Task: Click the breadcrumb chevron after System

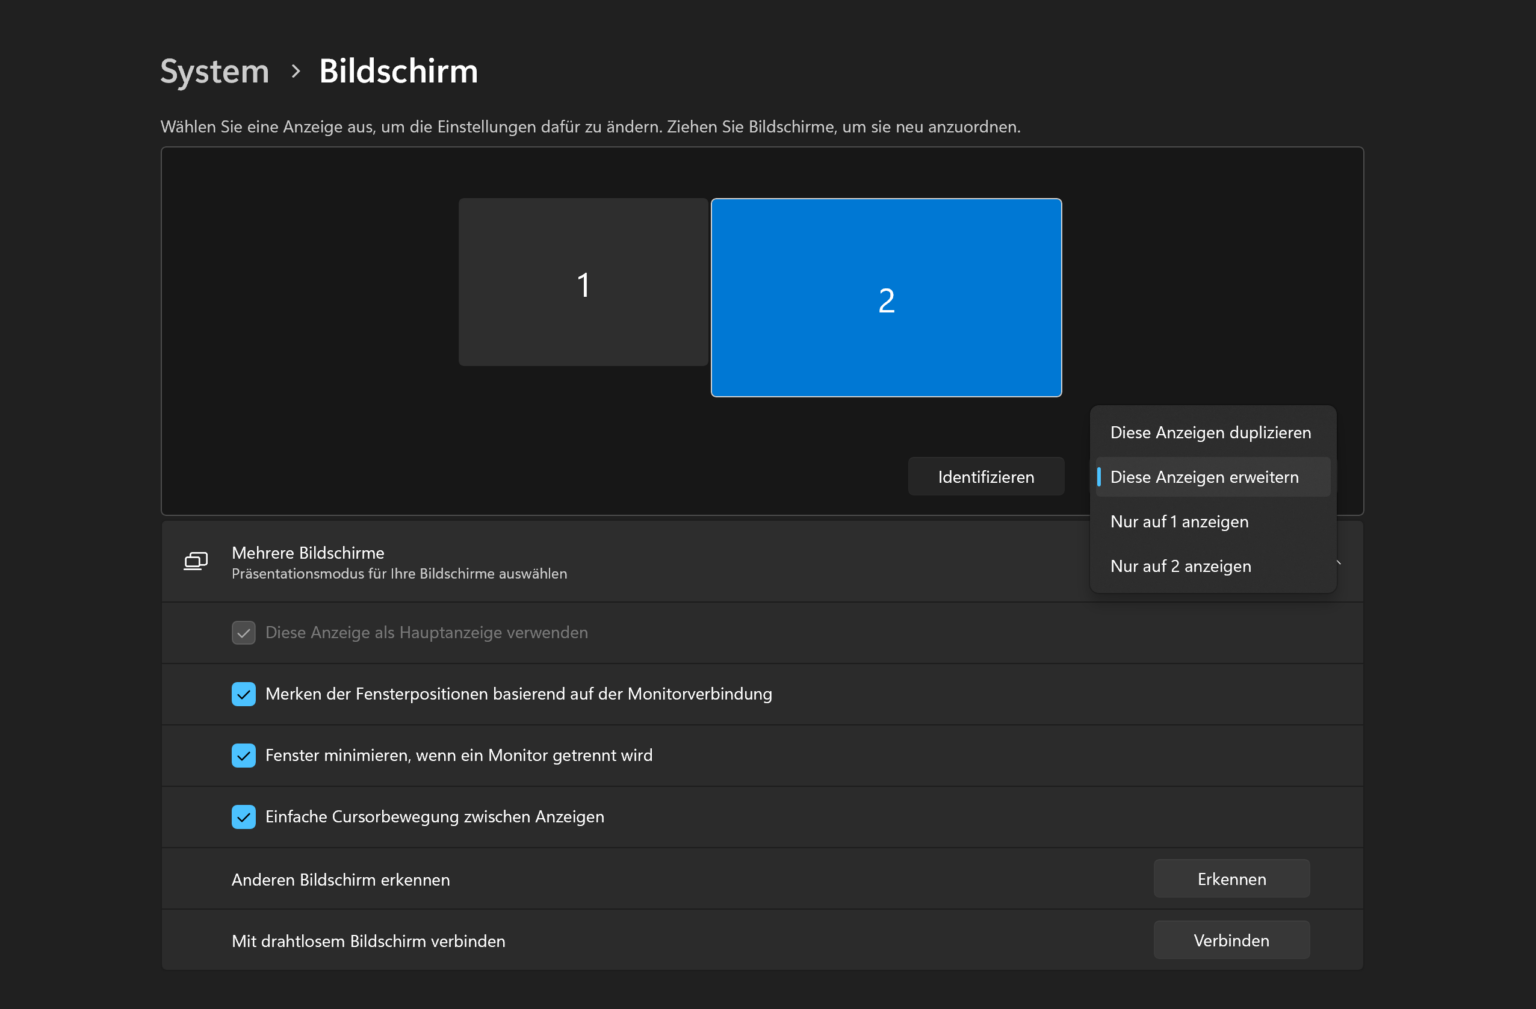Action: [x=294, y=72]
